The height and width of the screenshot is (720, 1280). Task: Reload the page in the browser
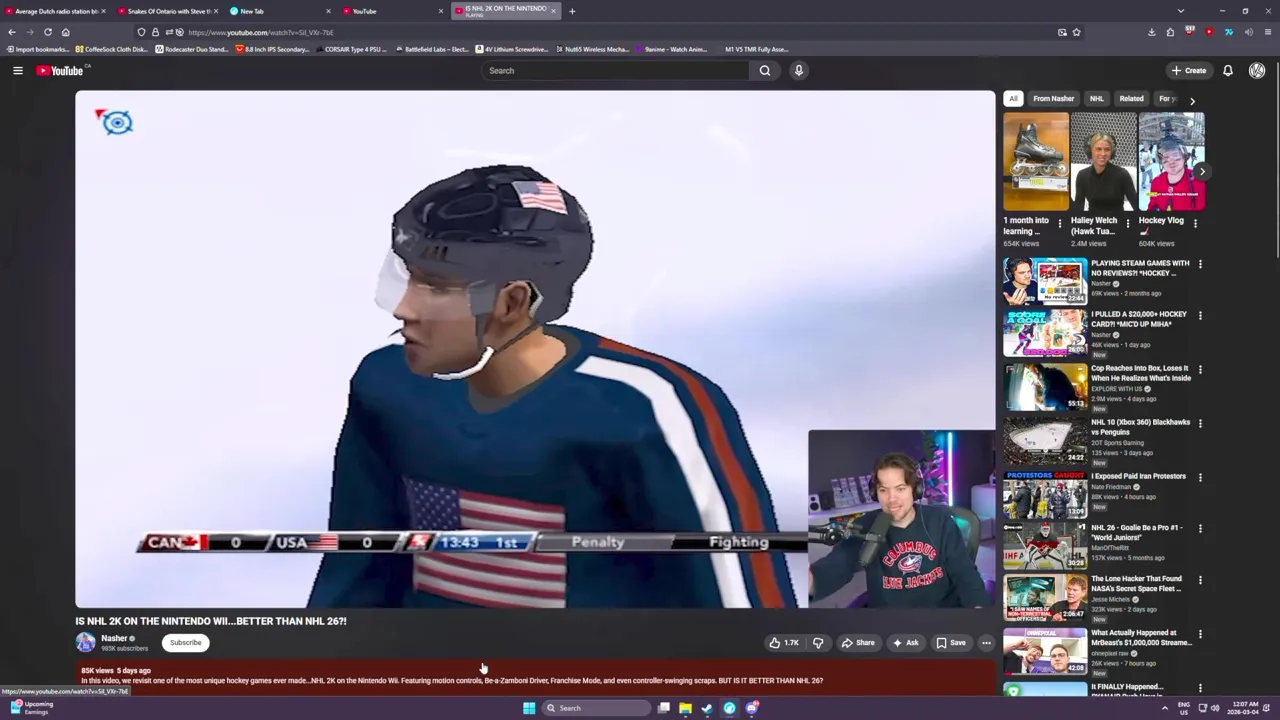tap(47, 32)
